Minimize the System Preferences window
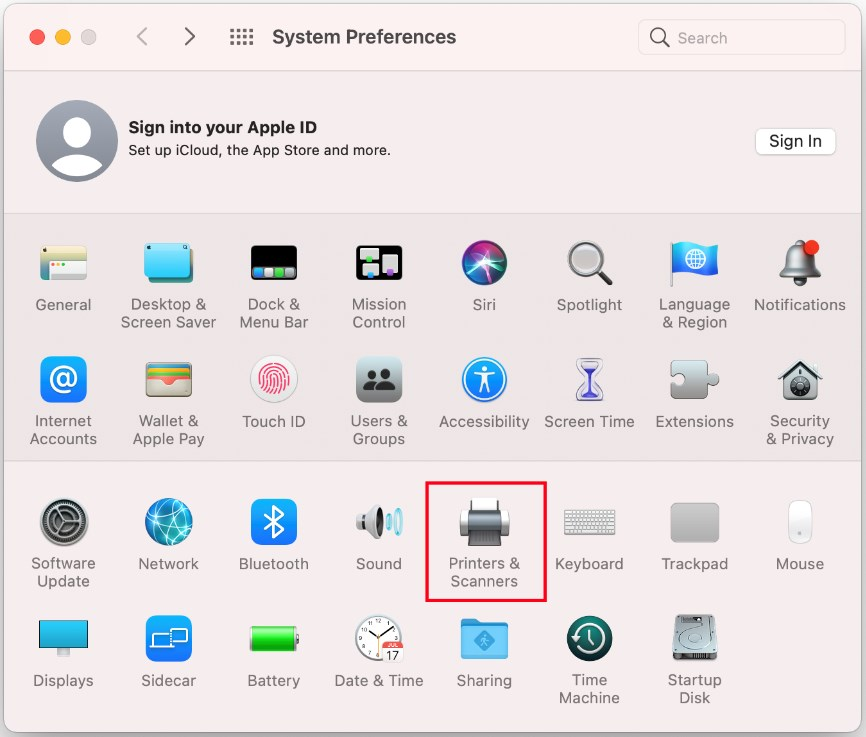The image size is (866, 737). [63, 37]
